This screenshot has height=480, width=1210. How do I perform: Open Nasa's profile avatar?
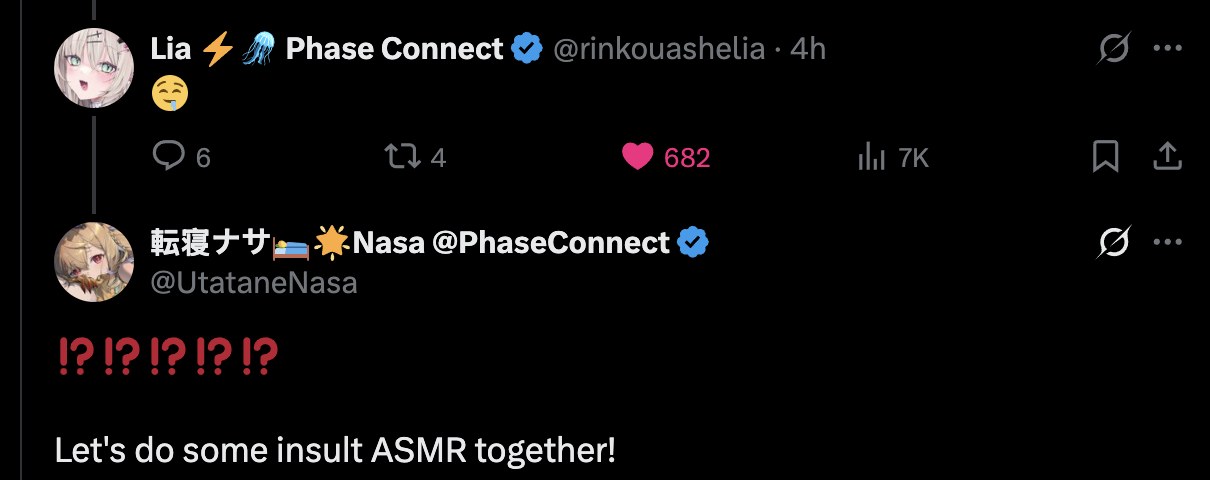pos(93,262)
